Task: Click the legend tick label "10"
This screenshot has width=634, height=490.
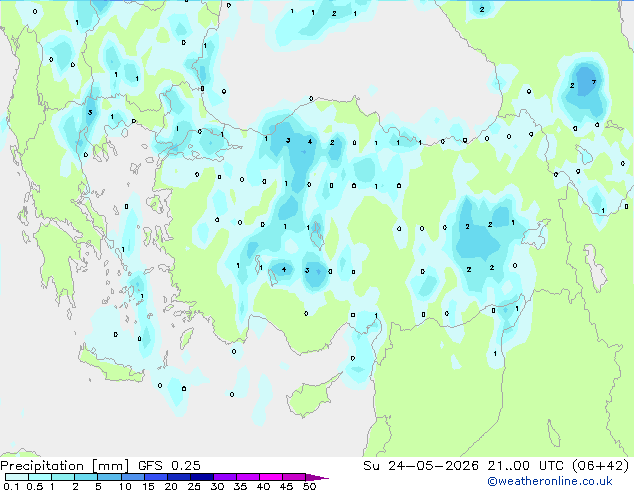Action: pos(125,486)
